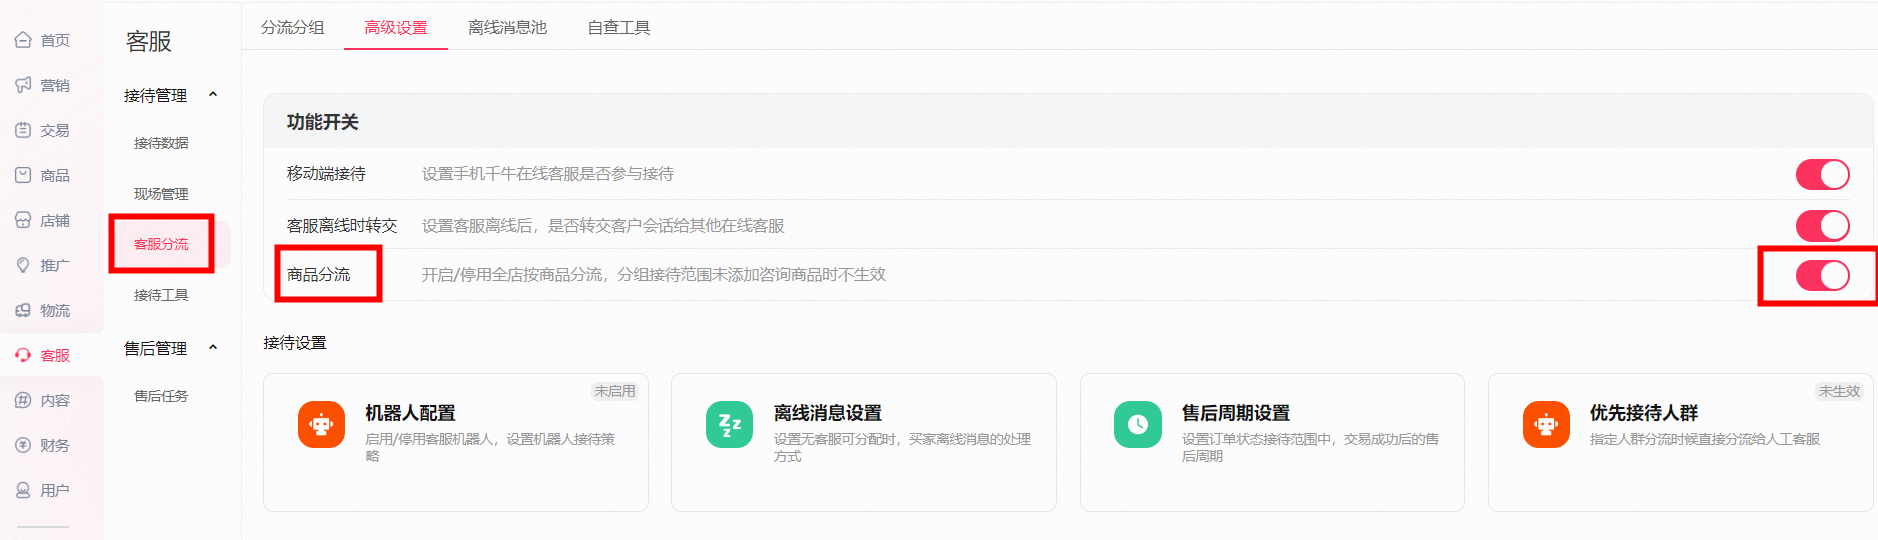
Task: Click the description beginning 开启/停用全店按商品分流
Action: [x=653, y=274]
